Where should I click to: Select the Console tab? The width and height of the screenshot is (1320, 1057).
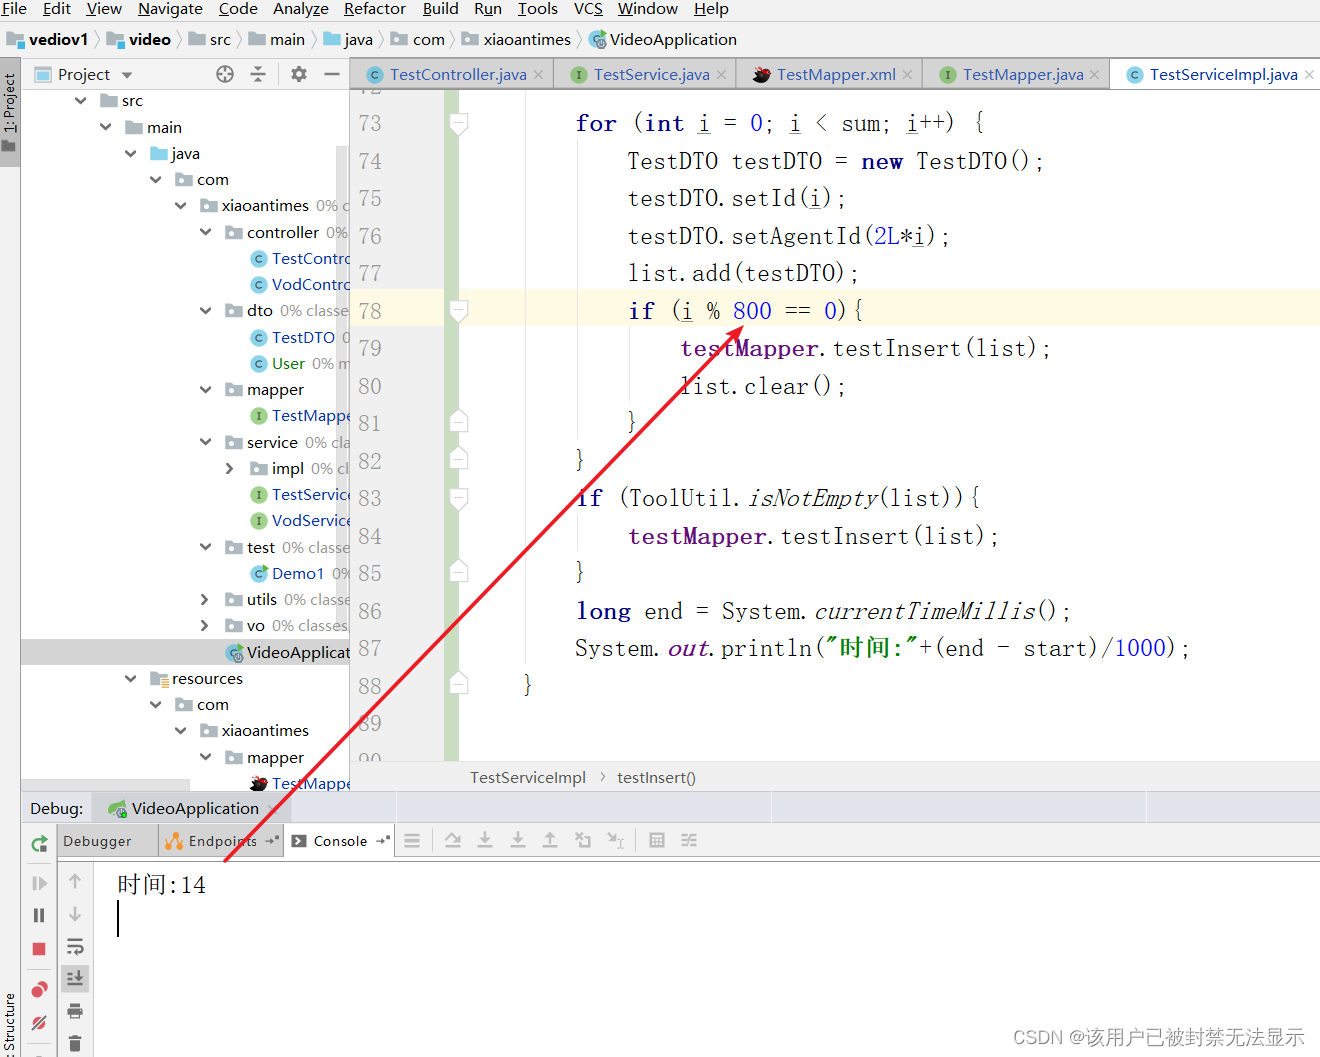pos(340,841)
